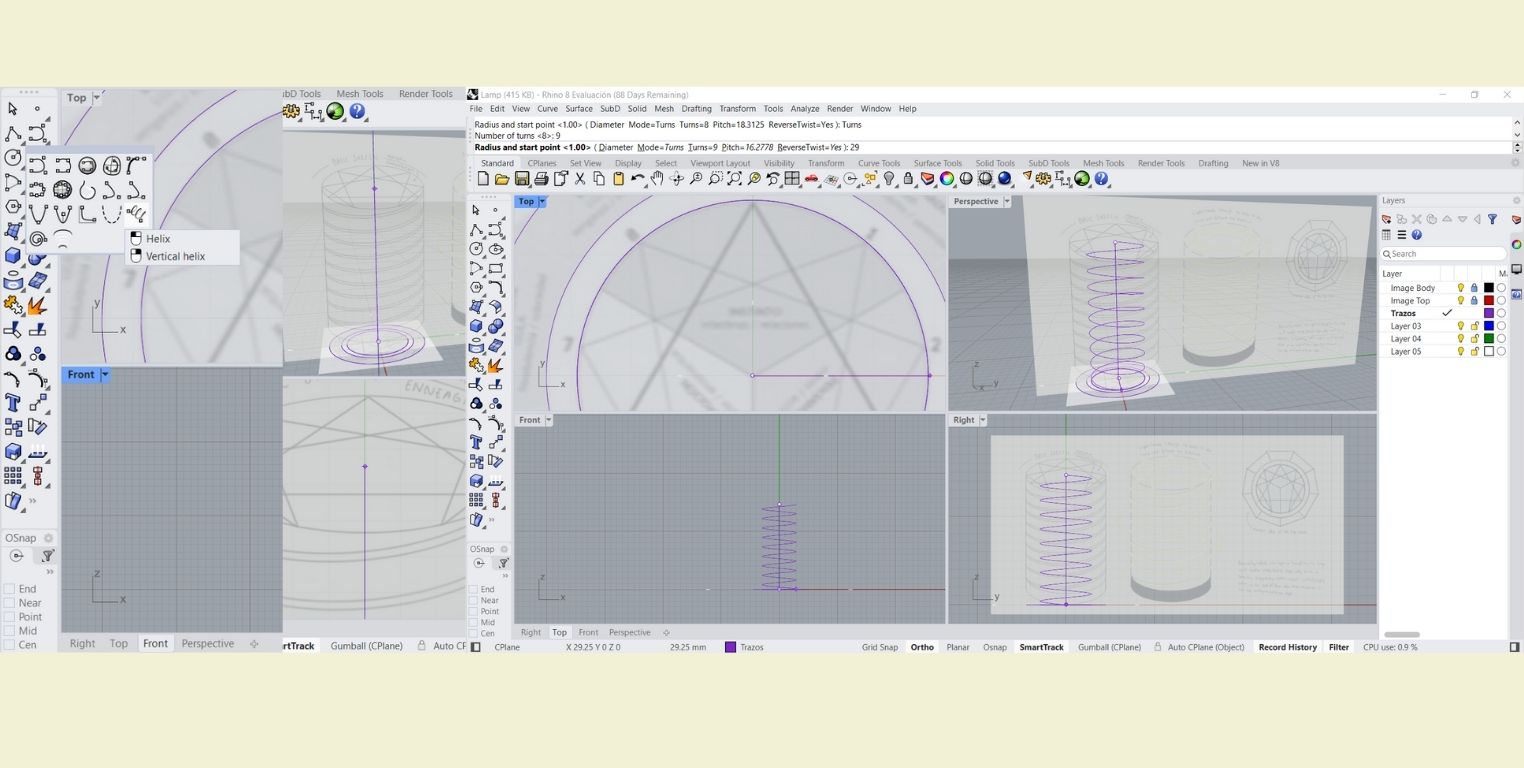The width and height of the screenshot is (1524, 768).
Task: Click the Diameter option in command line
Action: point(618,147)
